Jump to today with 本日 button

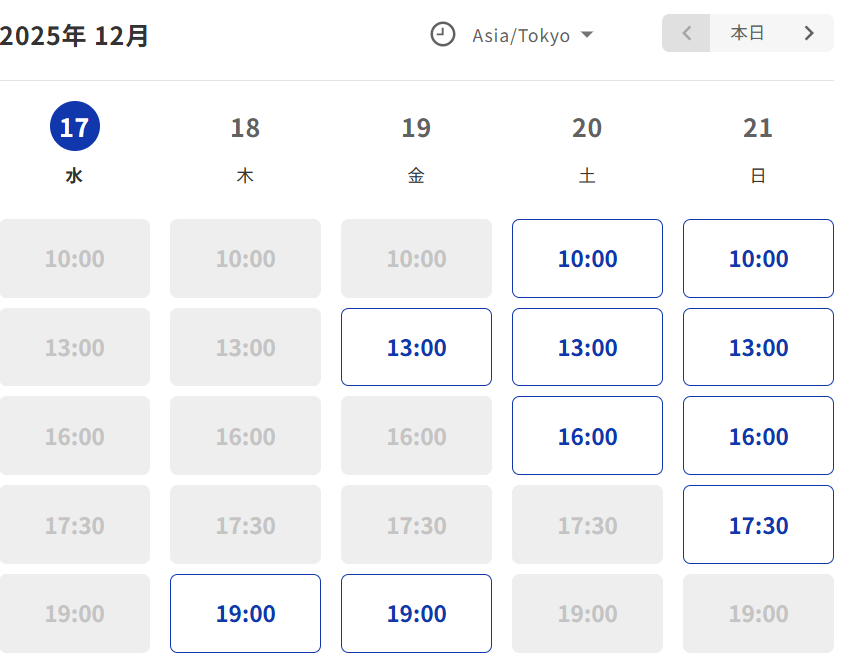(747, 33)
